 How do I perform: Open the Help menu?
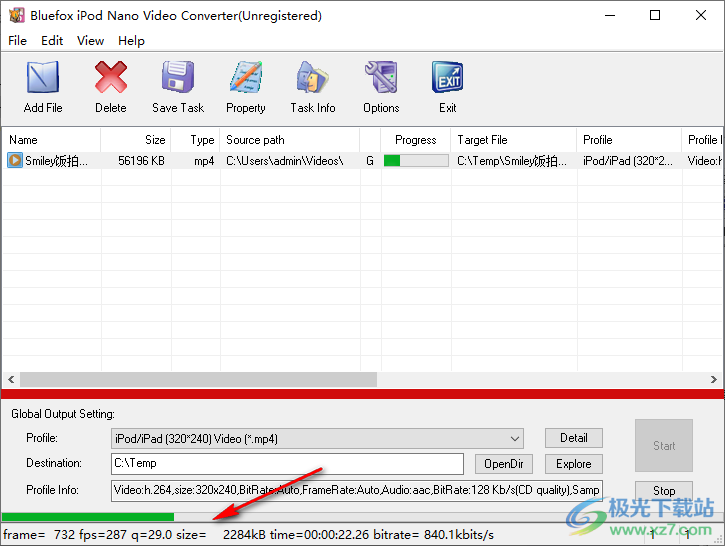[x=131, y=41]
